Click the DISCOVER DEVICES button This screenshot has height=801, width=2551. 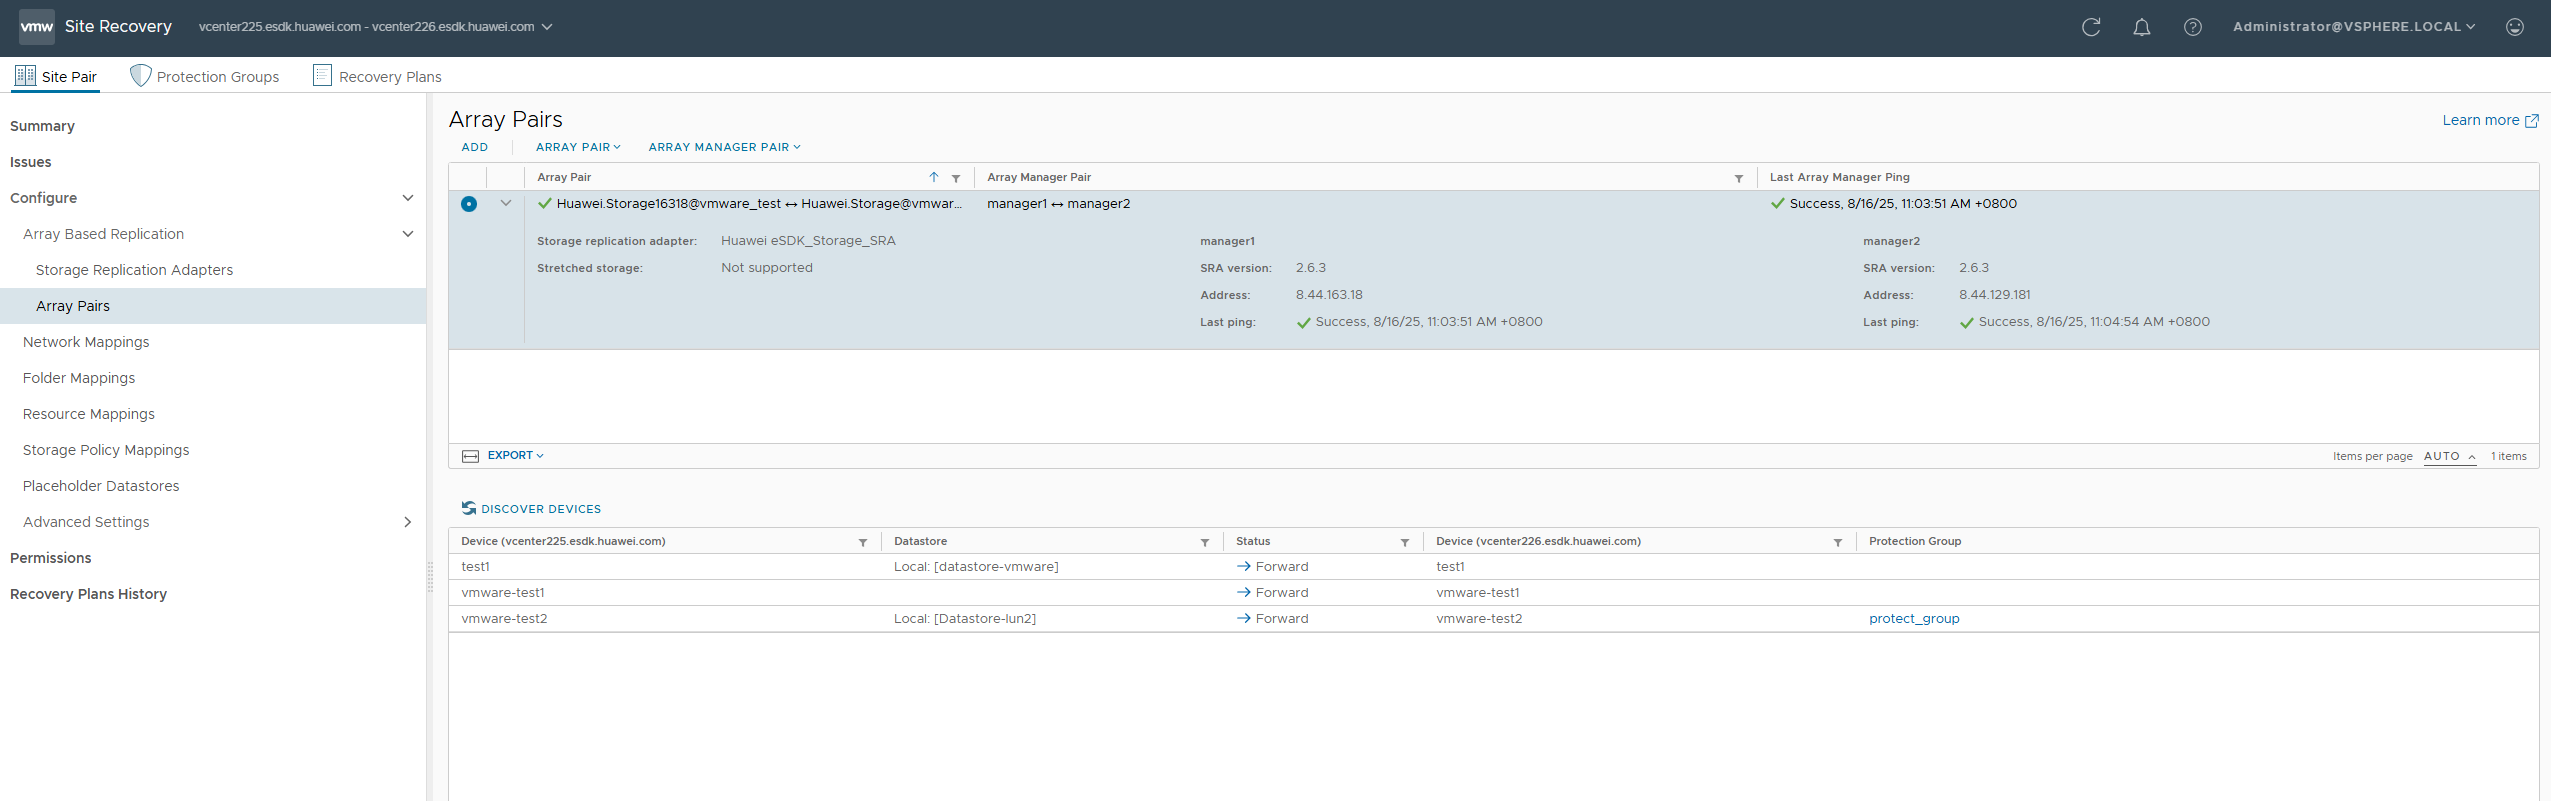(x=531, y=509)
